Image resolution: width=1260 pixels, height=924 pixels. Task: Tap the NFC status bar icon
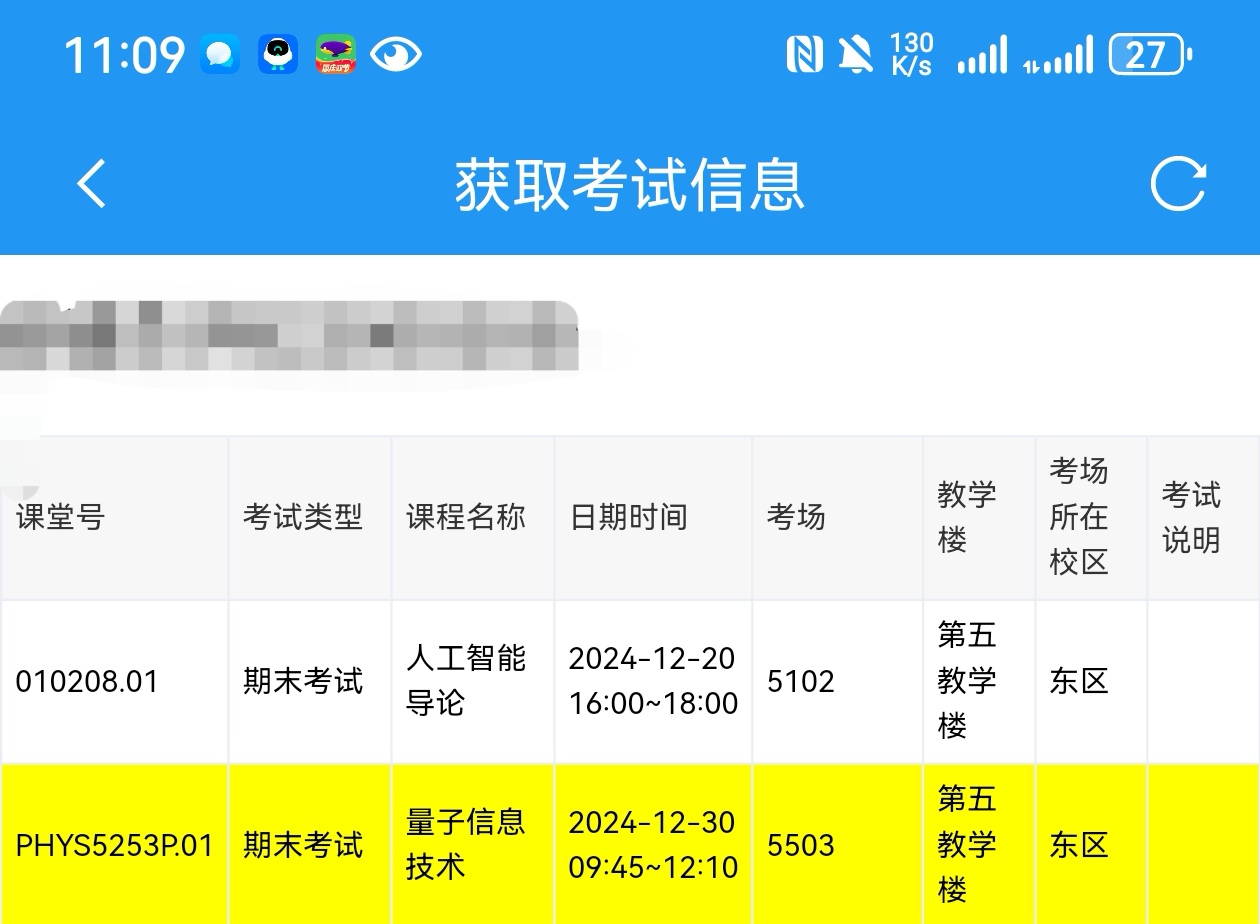pyautogui.click(x=804, y=55)
